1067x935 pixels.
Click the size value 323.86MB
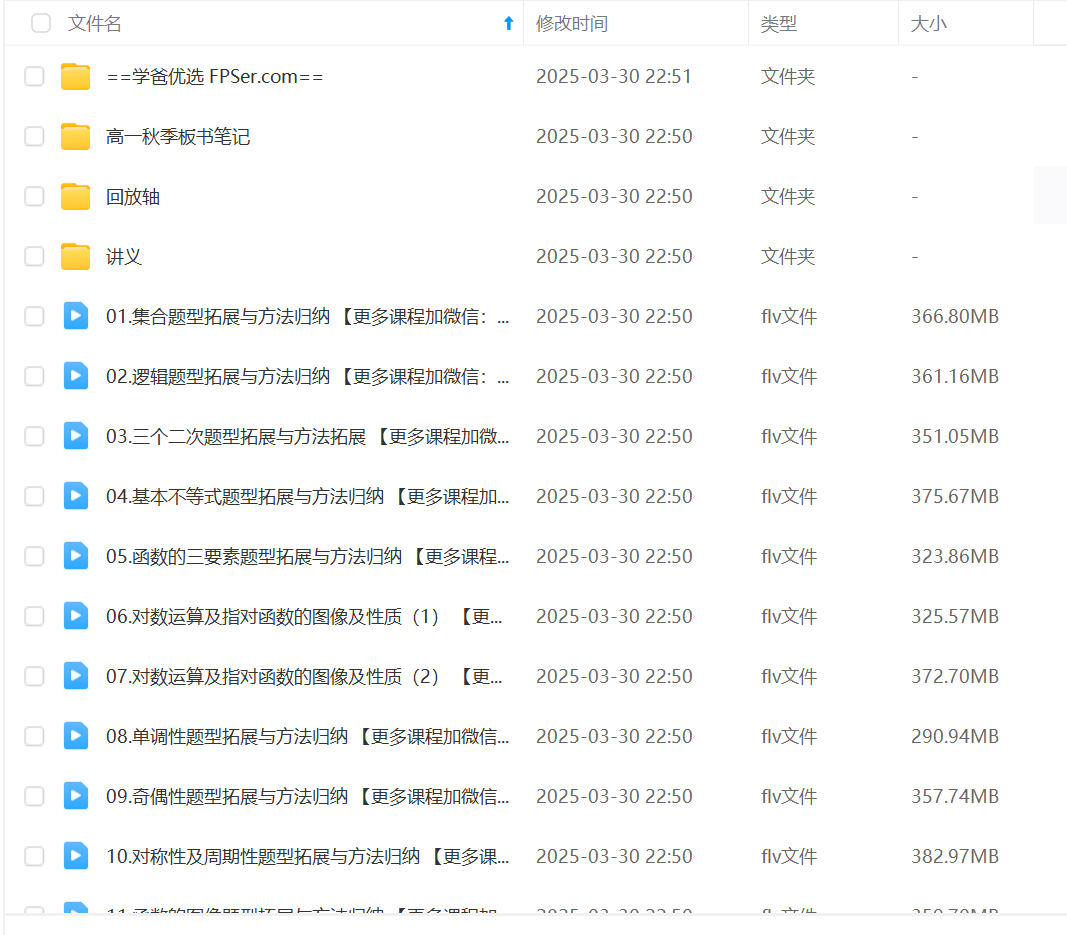[955, 556]
